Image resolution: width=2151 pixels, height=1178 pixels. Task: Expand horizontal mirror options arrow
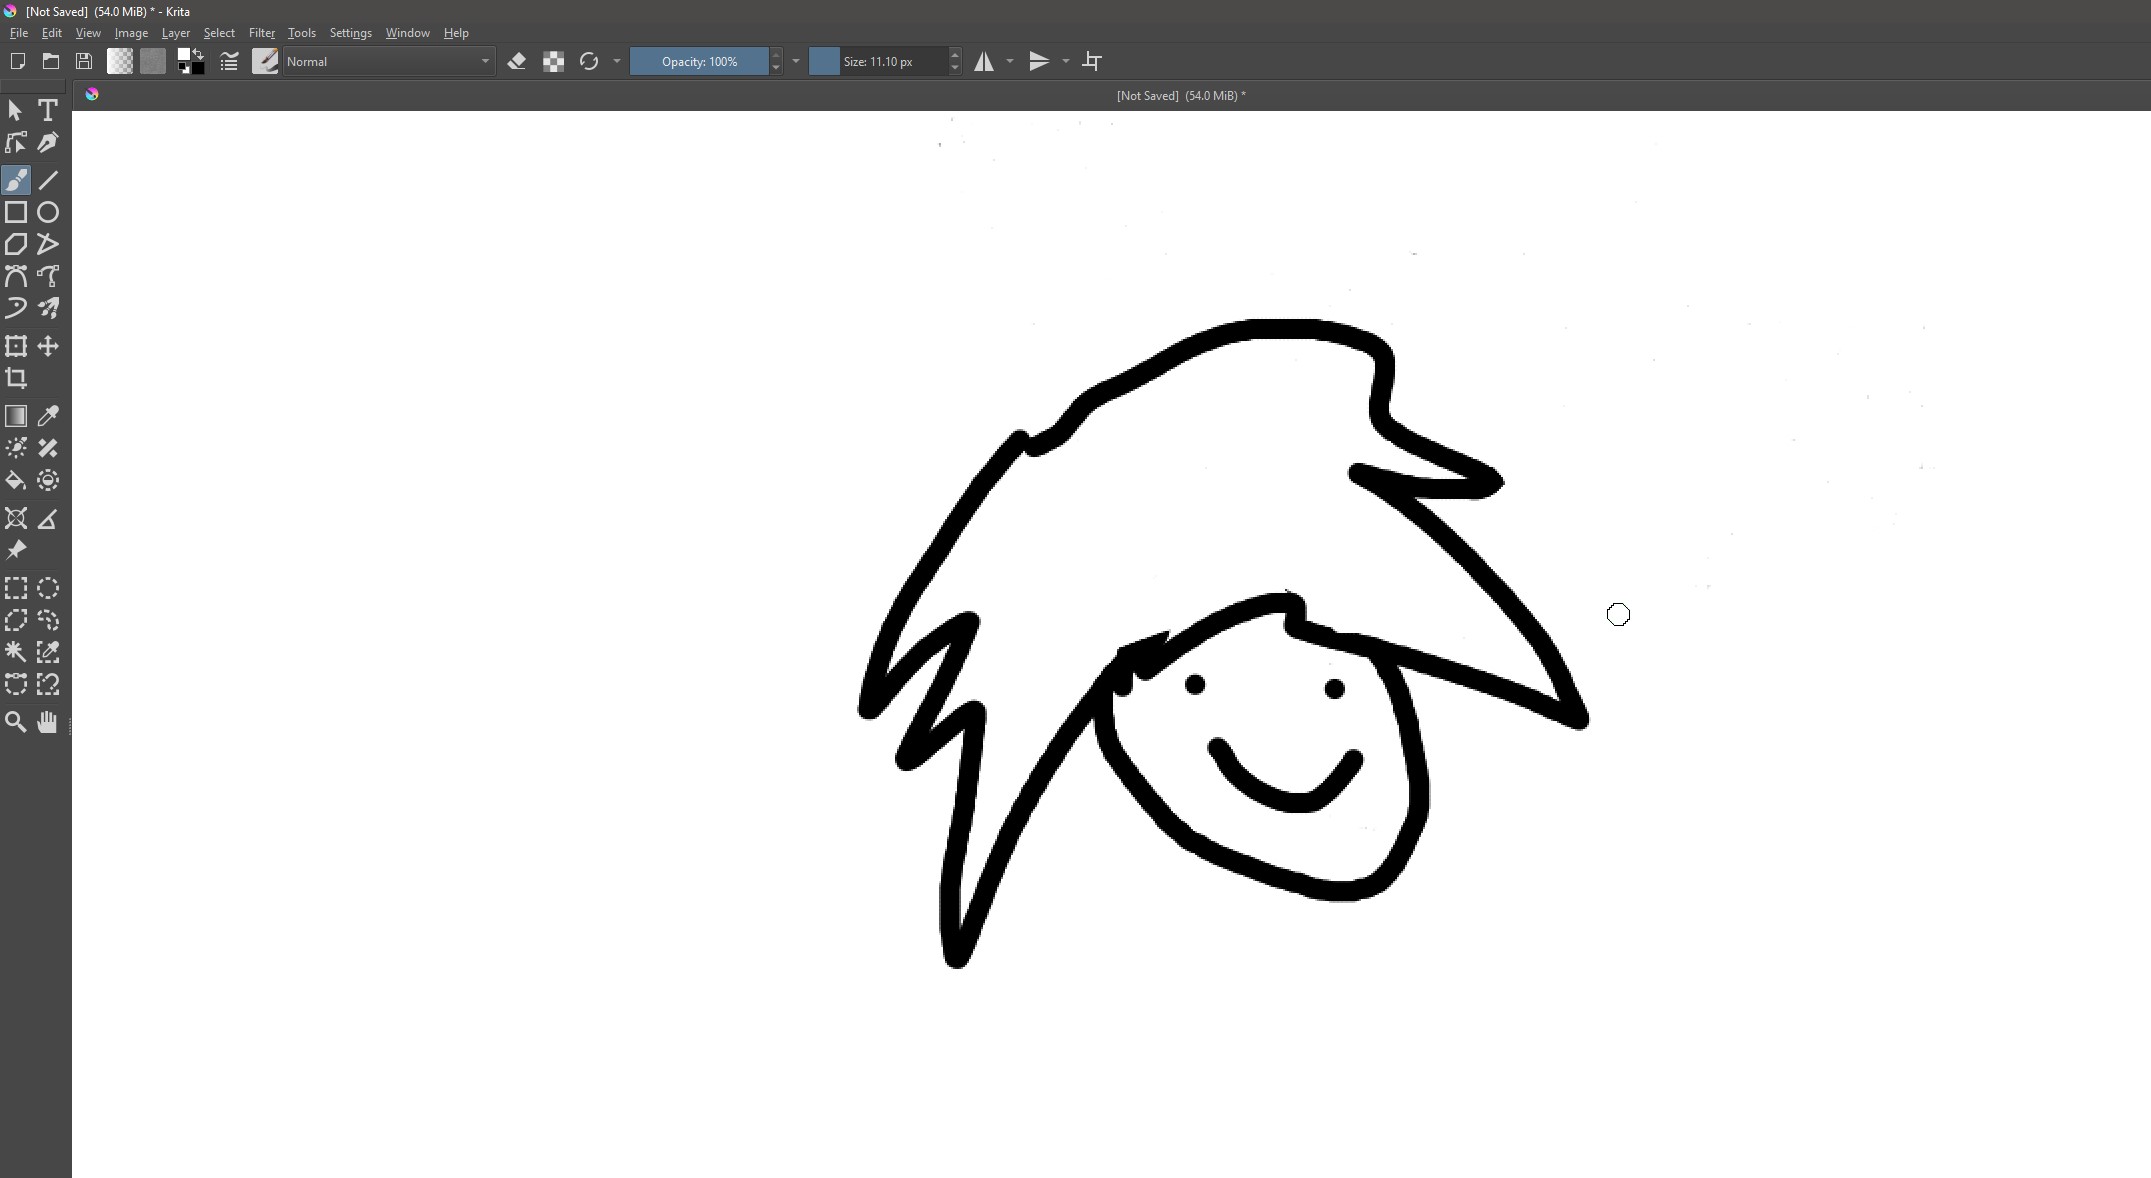[x=1010, y=62]
